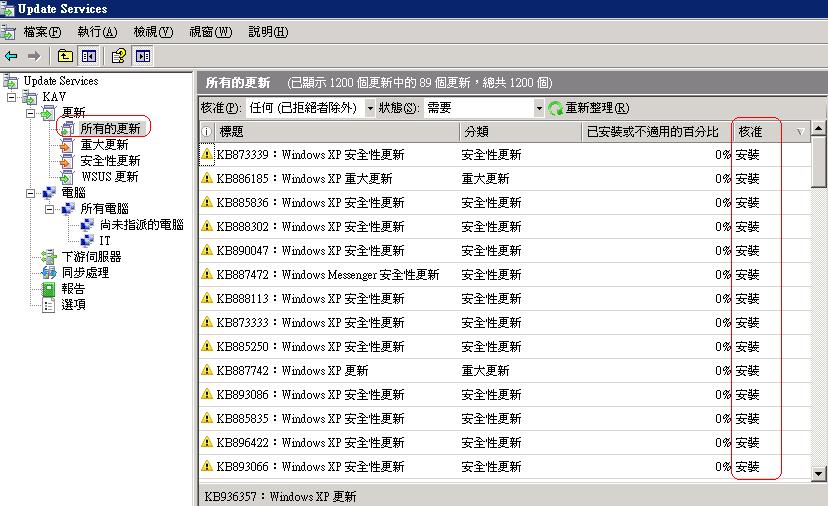Click the KB936357 details pane title
This screenshot has width=828, height=506.
(x=280, y=496)
